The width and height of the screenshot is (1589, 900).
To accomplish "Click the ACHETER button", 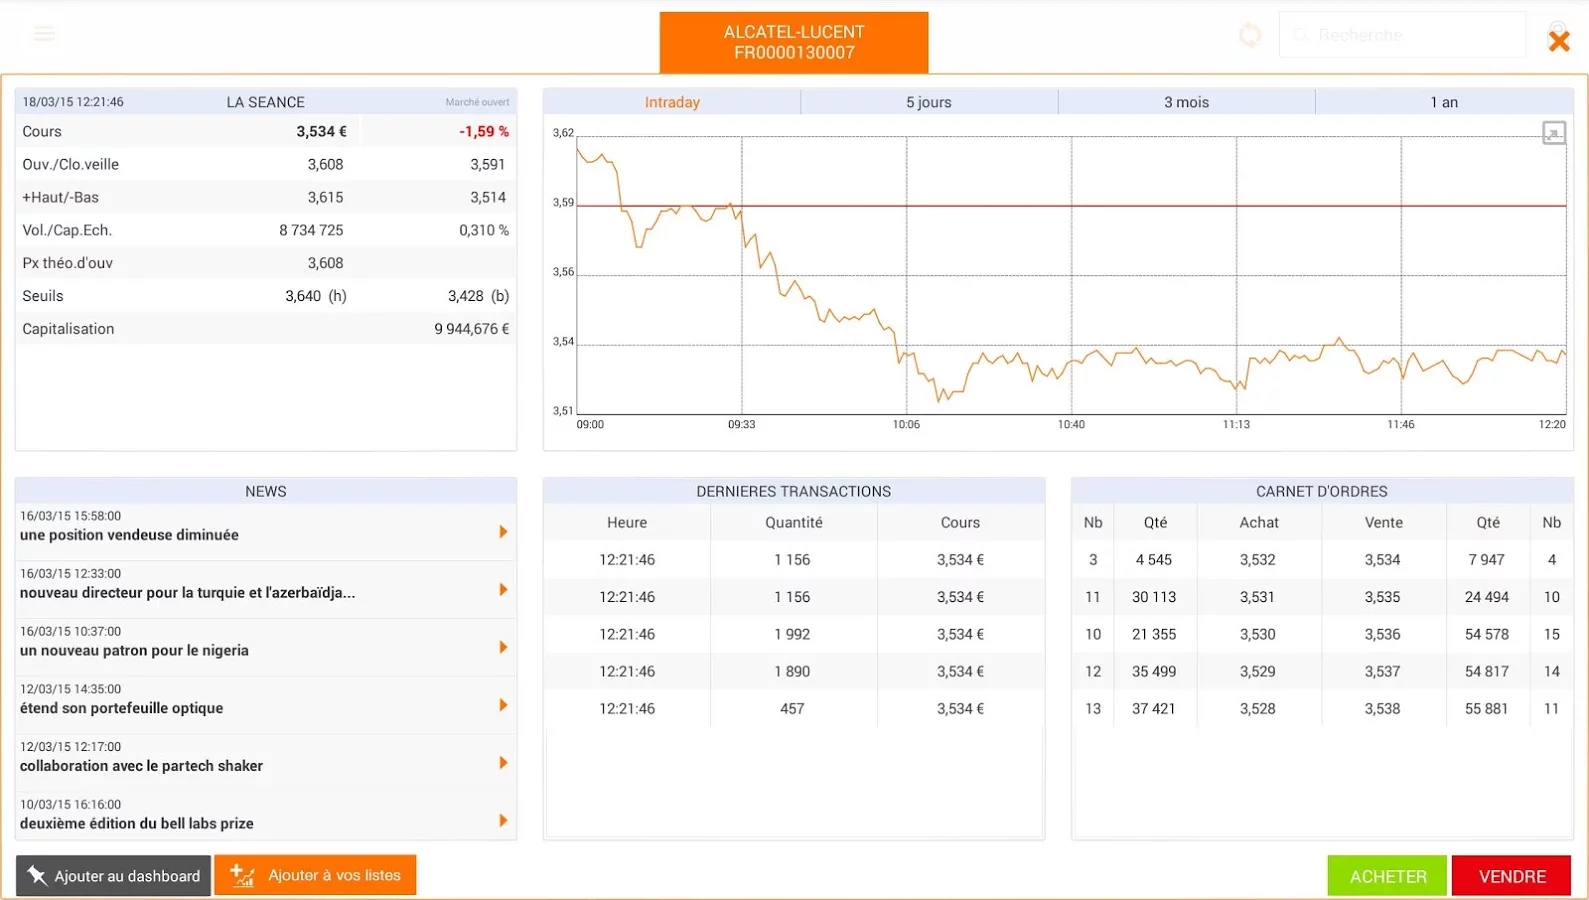I will pyautogui.click(x=1387, y=876).
